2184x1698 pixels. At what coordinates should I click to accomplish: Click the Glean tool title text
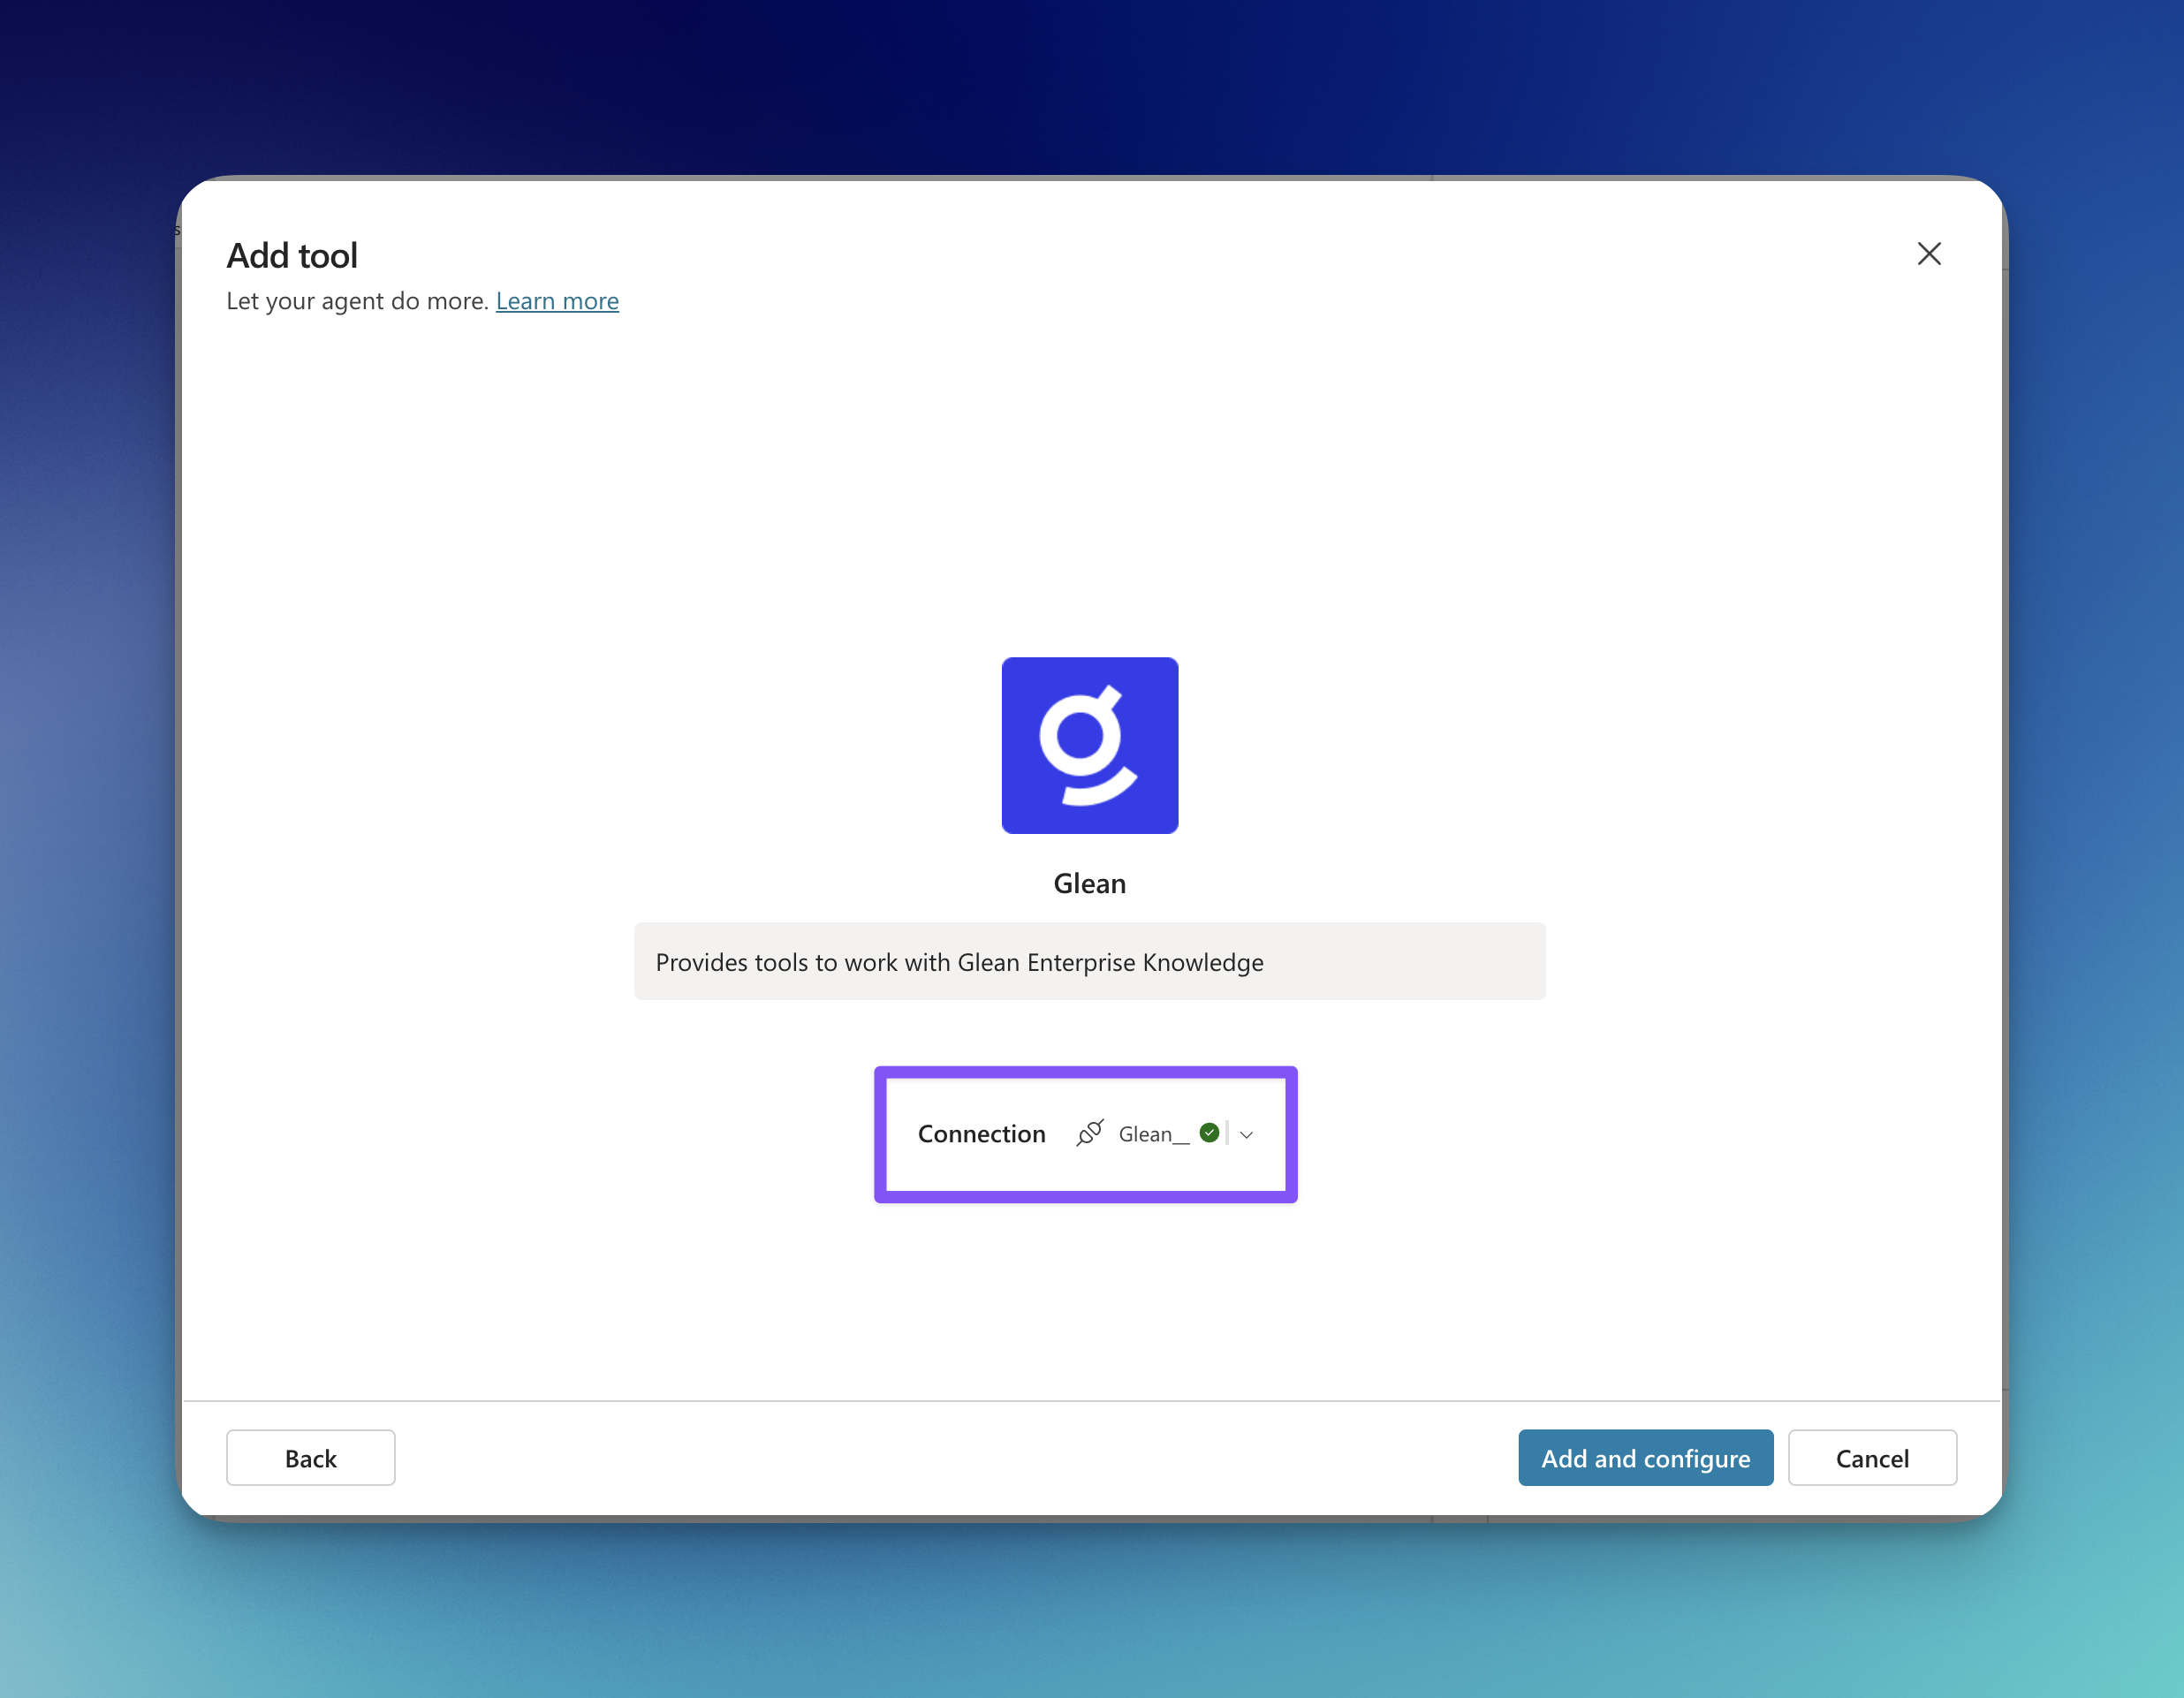(x=1089, y=883)
